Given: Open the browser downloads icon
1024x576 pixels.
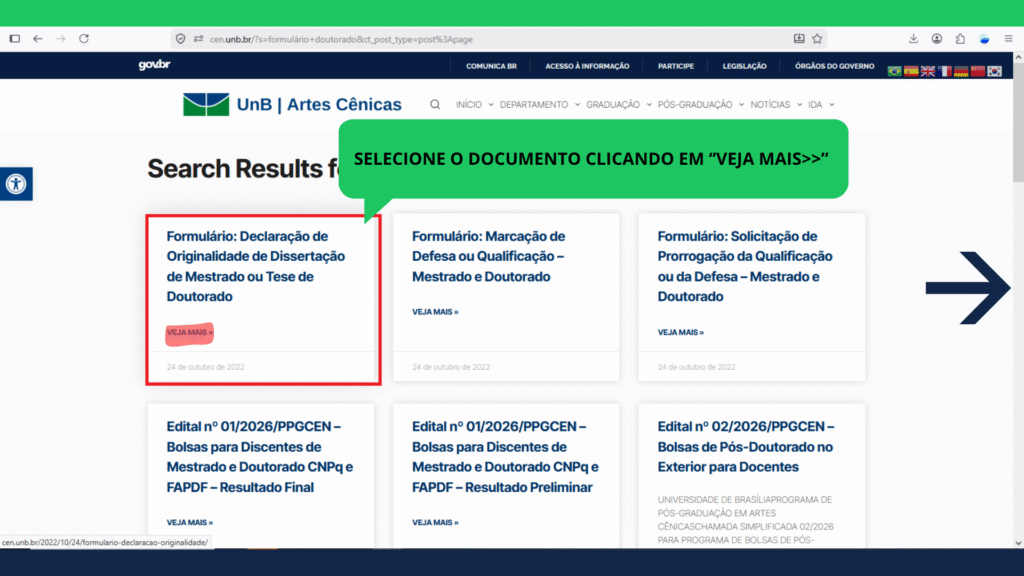Looking at the screenshot, I should [x=913, y=38].
